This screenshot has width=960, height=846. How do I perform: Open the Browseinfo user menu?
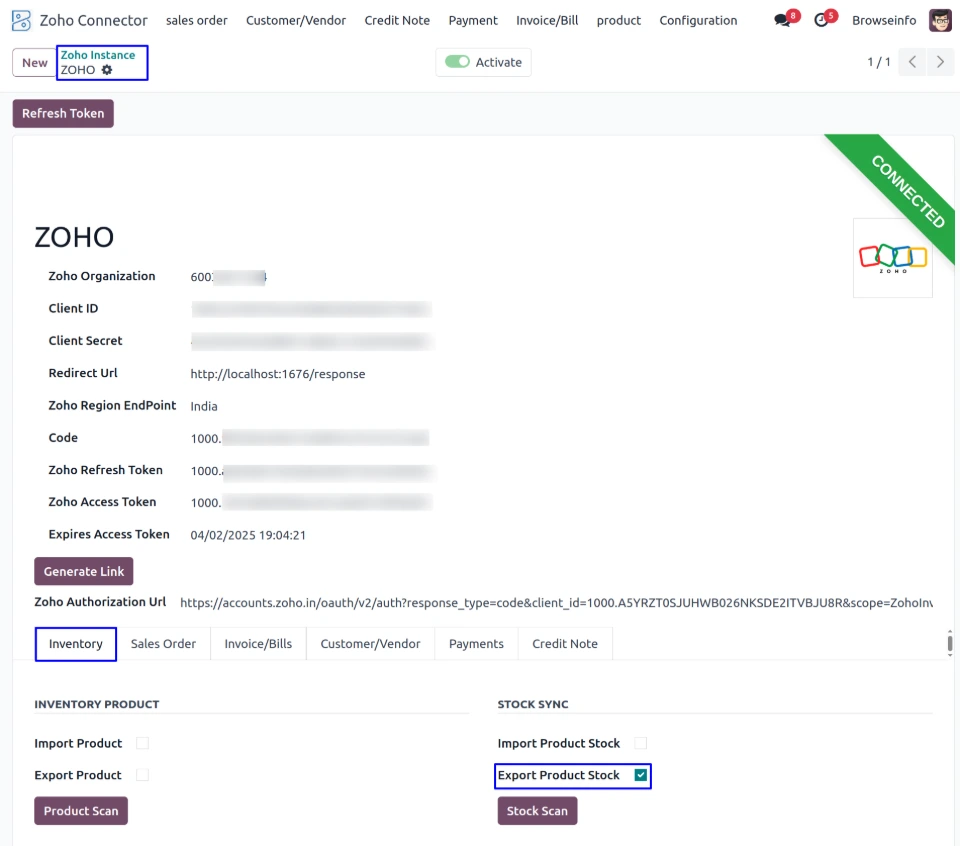tap(883, 20)
